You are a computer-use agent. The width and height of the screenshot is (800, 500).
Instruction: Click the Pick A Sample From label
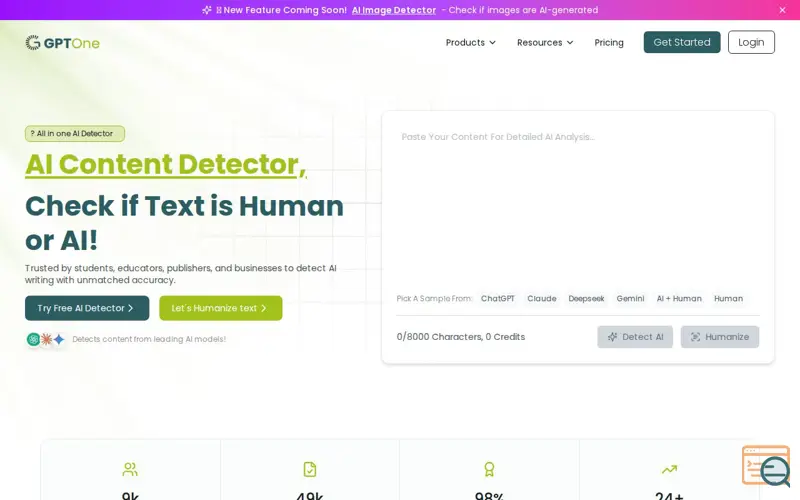coord(434,298)
